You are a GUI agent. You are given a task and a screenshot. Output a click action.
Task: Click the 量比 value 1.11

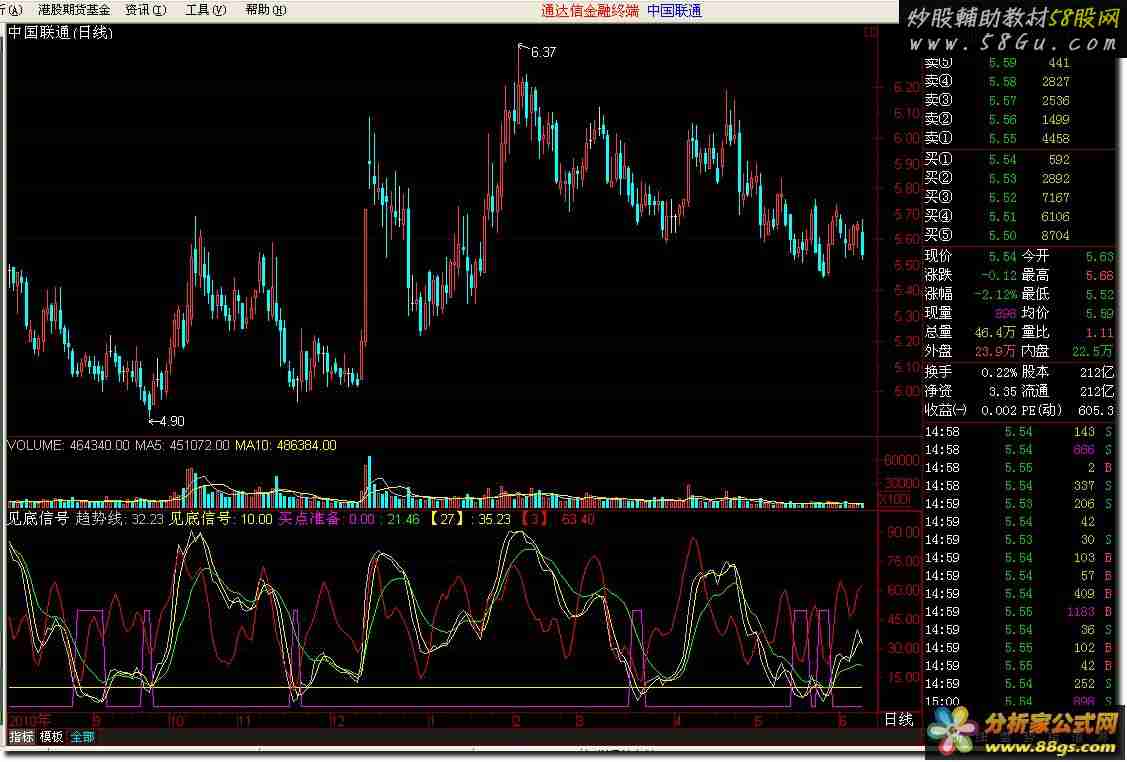click(x=1099, y=332)
